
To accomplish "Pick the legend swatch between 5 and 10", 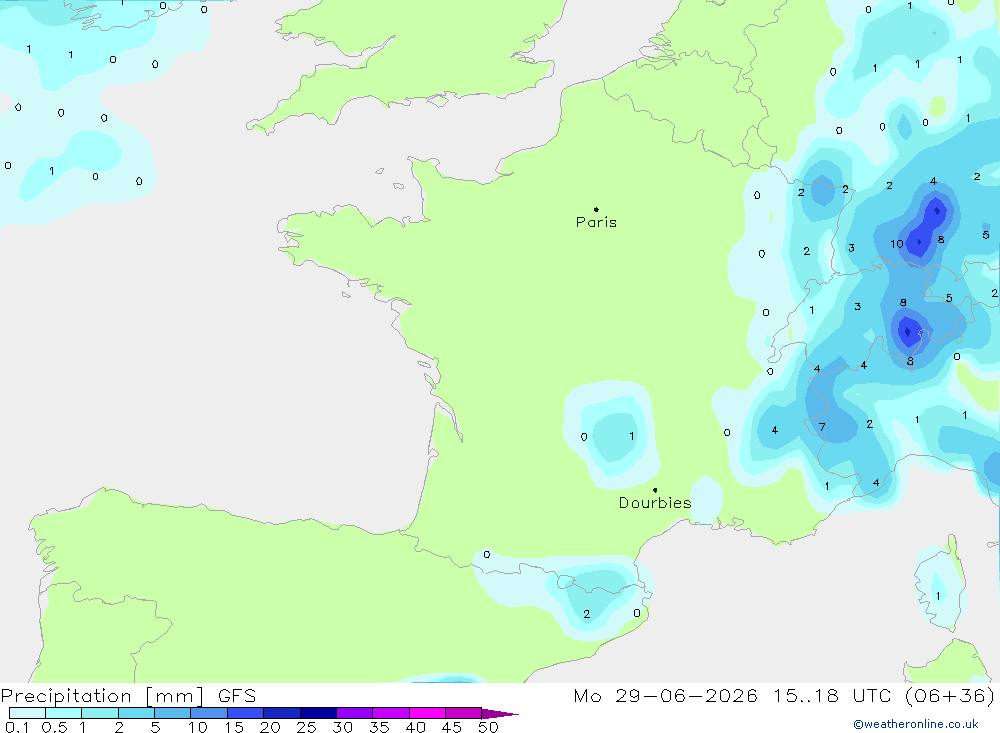I will click(173, 713).
